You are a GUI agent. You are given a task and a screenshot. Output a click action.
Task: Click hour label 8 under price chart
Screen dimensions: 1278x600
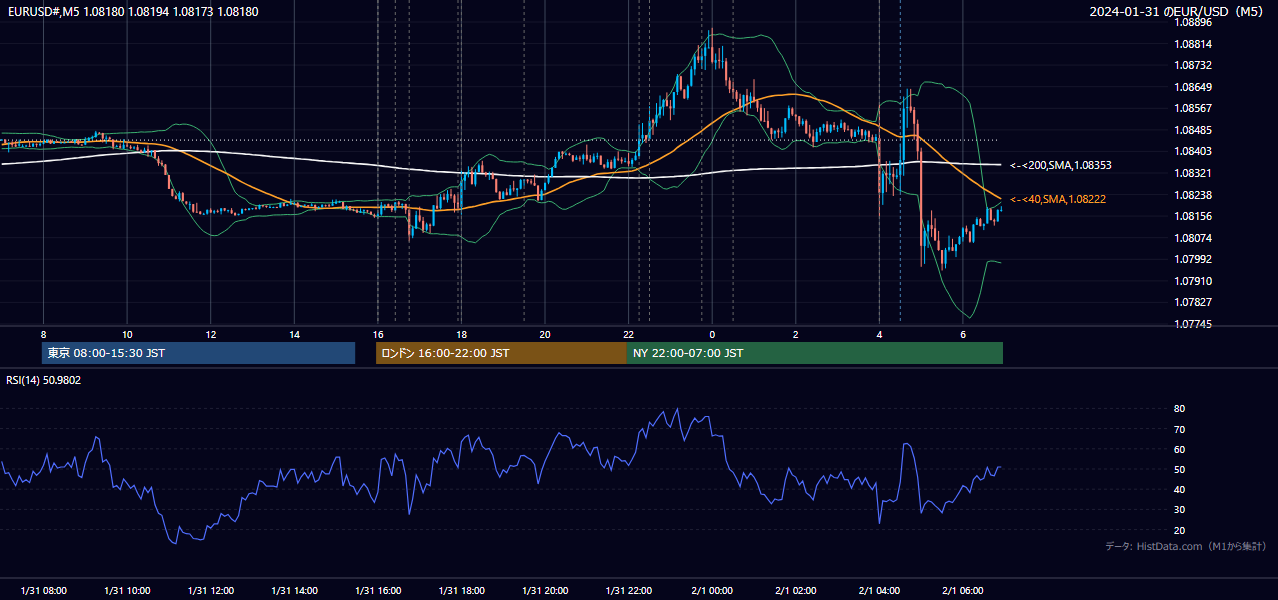pyautogui.click(x=43, y=334)
